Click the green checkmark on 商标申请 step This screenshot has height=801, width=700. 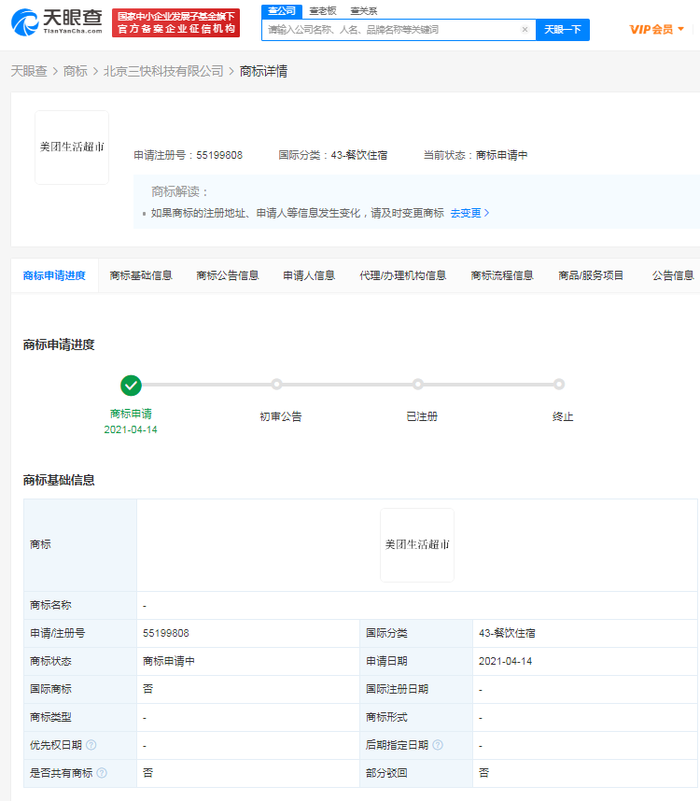point(131,385)
